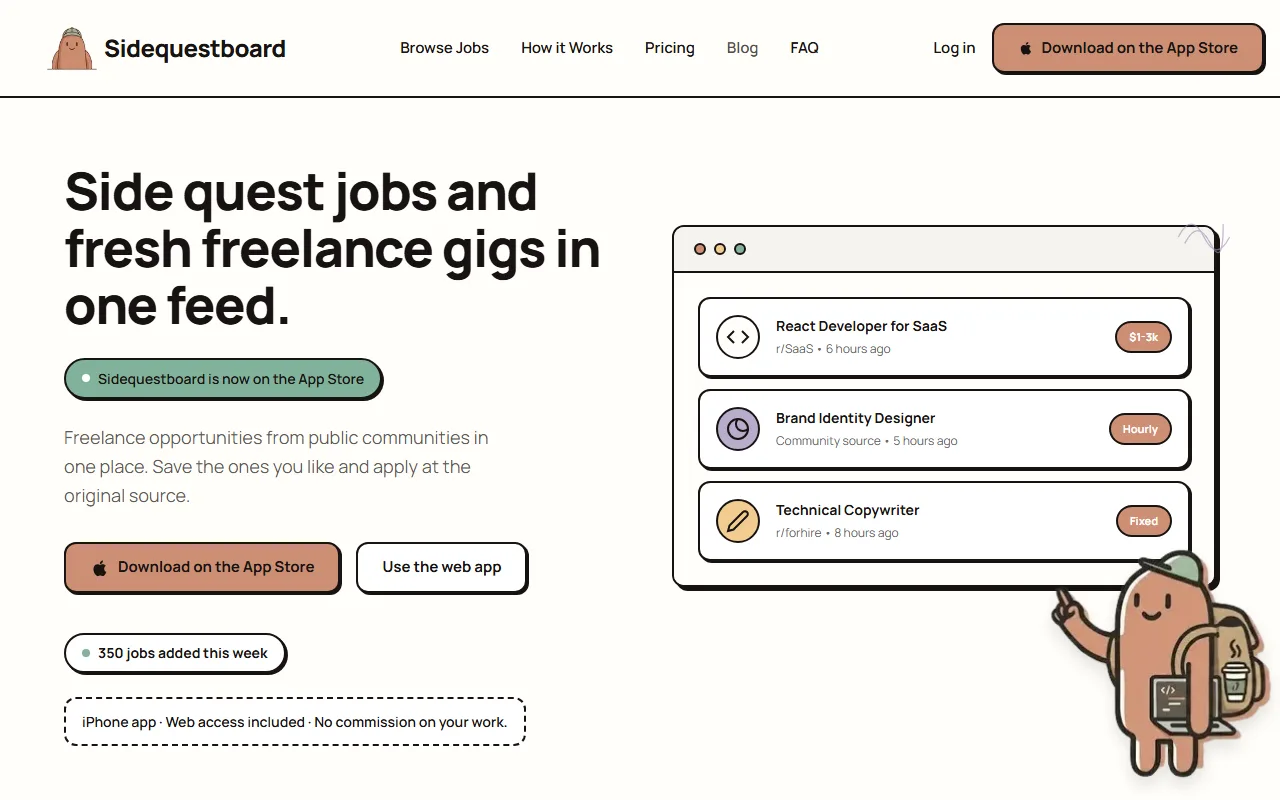Open the Pricing nav link
The image size is (1280, 800).
(670, 48)
